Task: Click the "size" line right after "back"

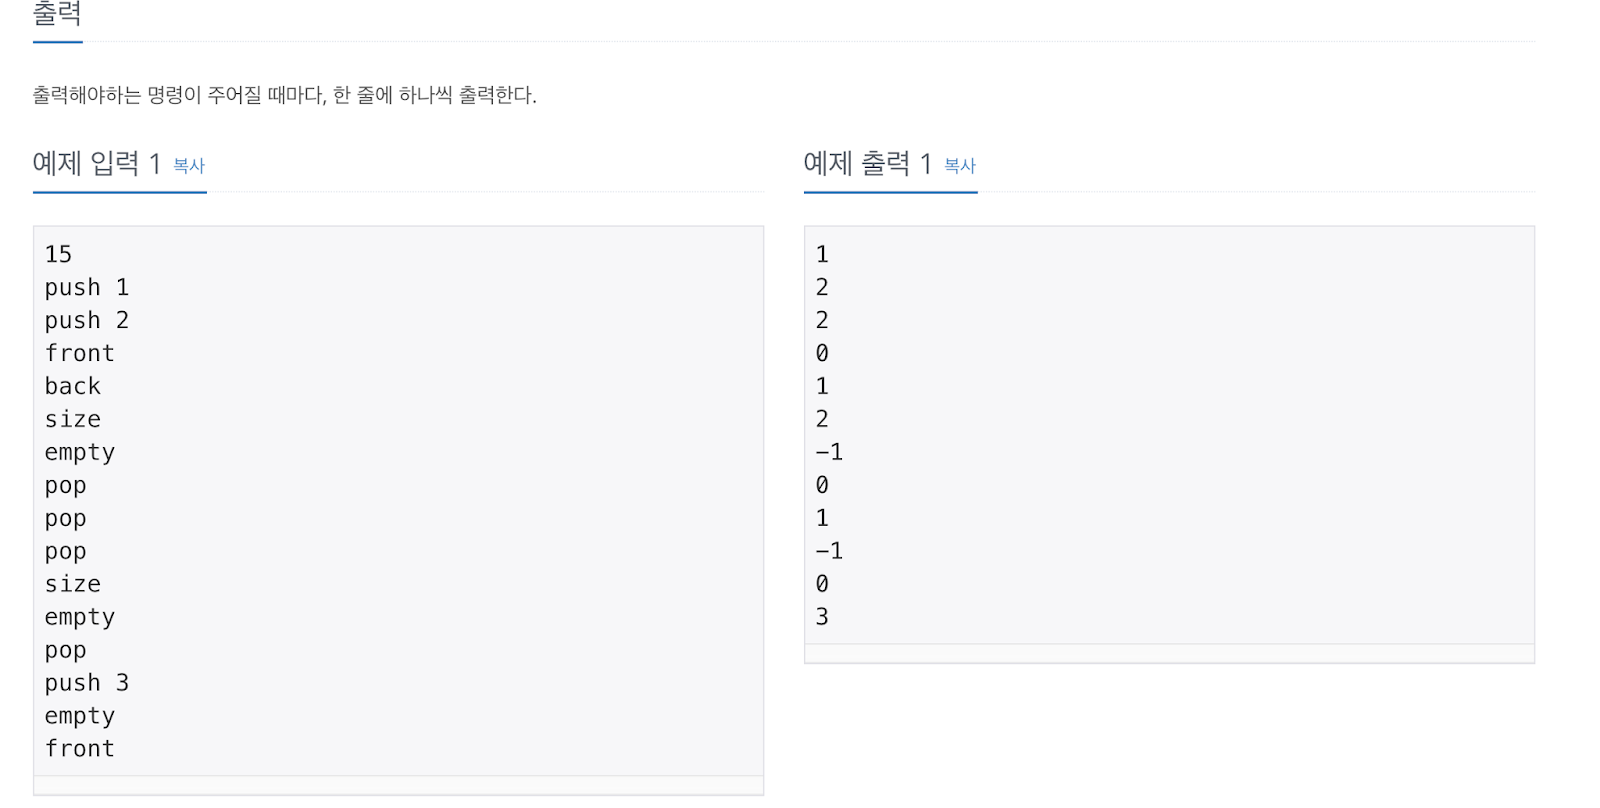Action: tap(73, 419)
